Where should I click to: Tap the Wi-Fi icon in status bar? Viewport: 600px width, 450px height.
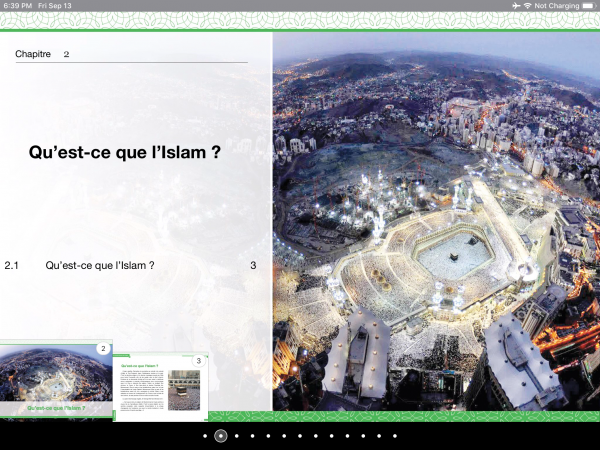pos(527,6)
